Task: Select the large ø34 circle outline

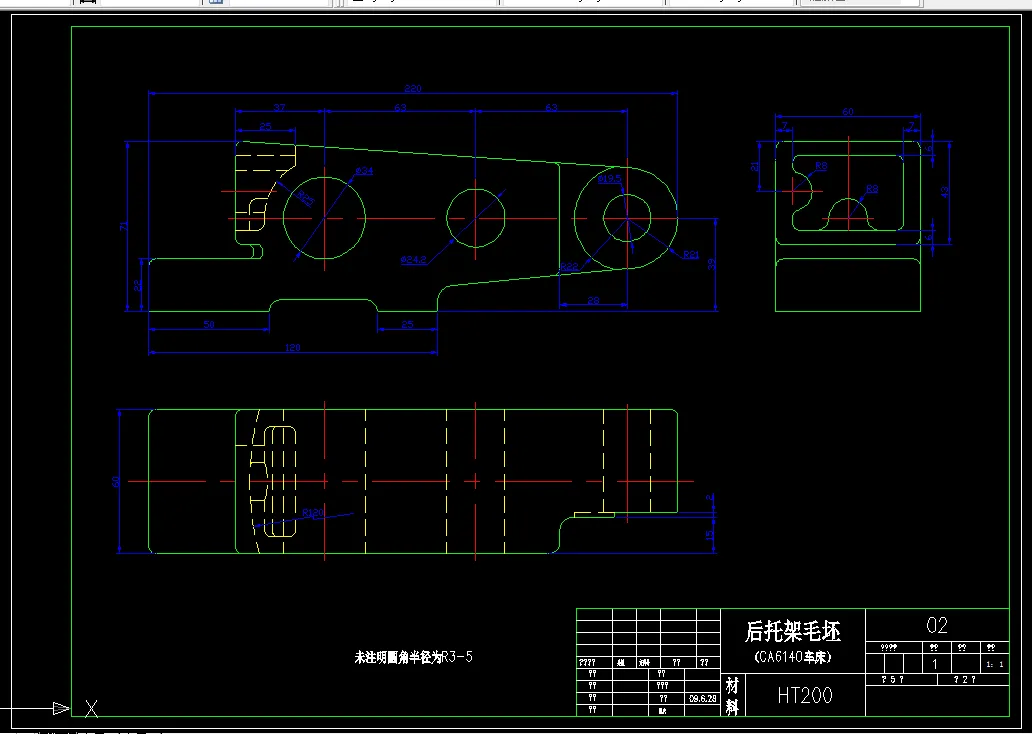Action: 324,218
